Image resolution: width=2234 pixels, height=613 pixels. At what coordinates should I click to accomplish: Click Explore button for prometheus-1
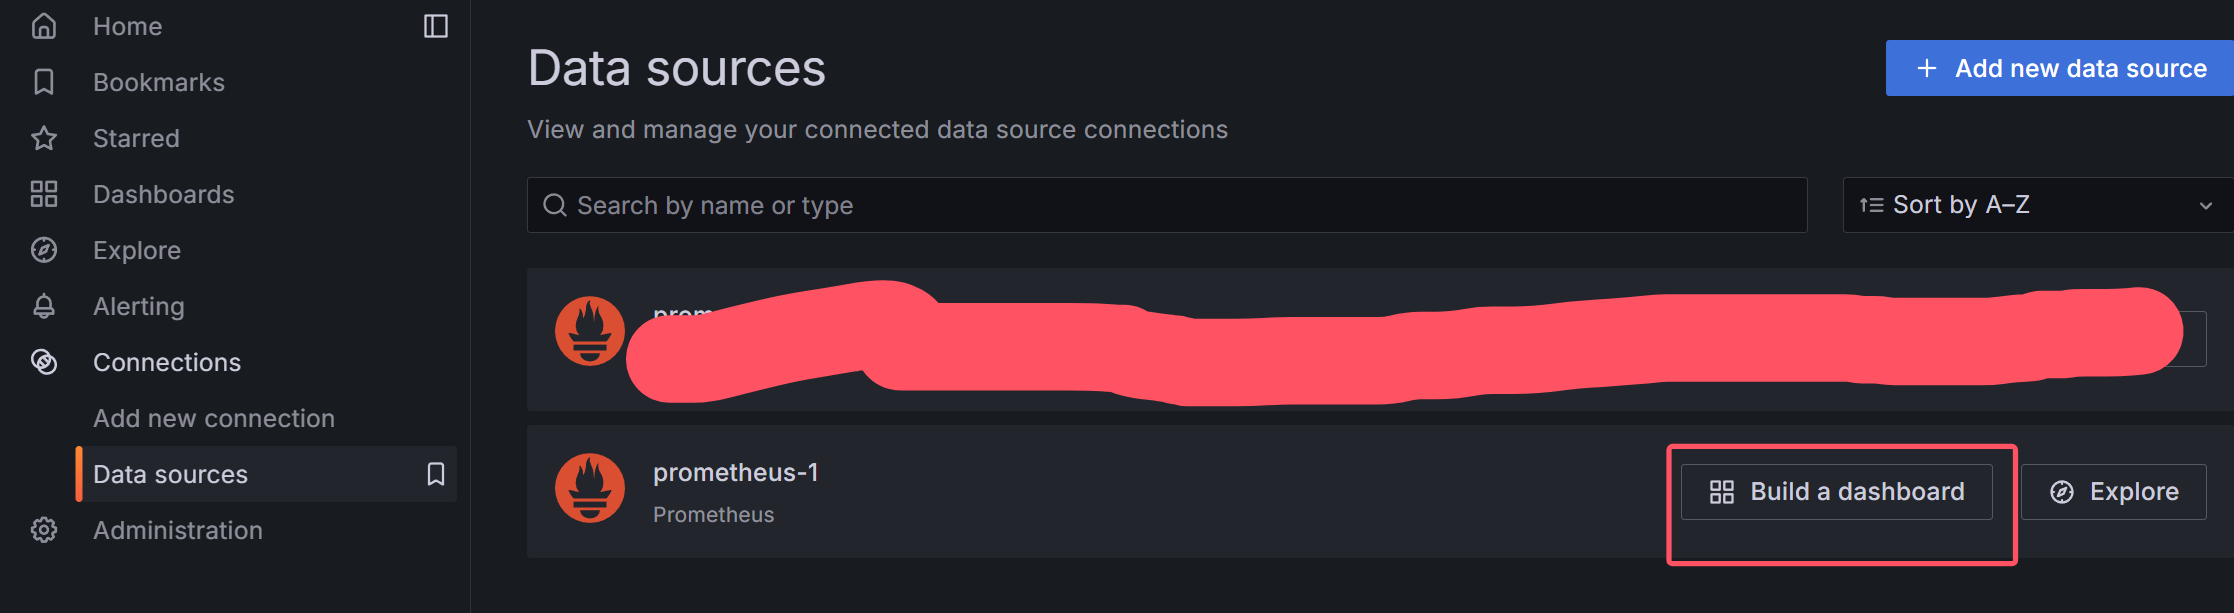(x=2113, y=492)
